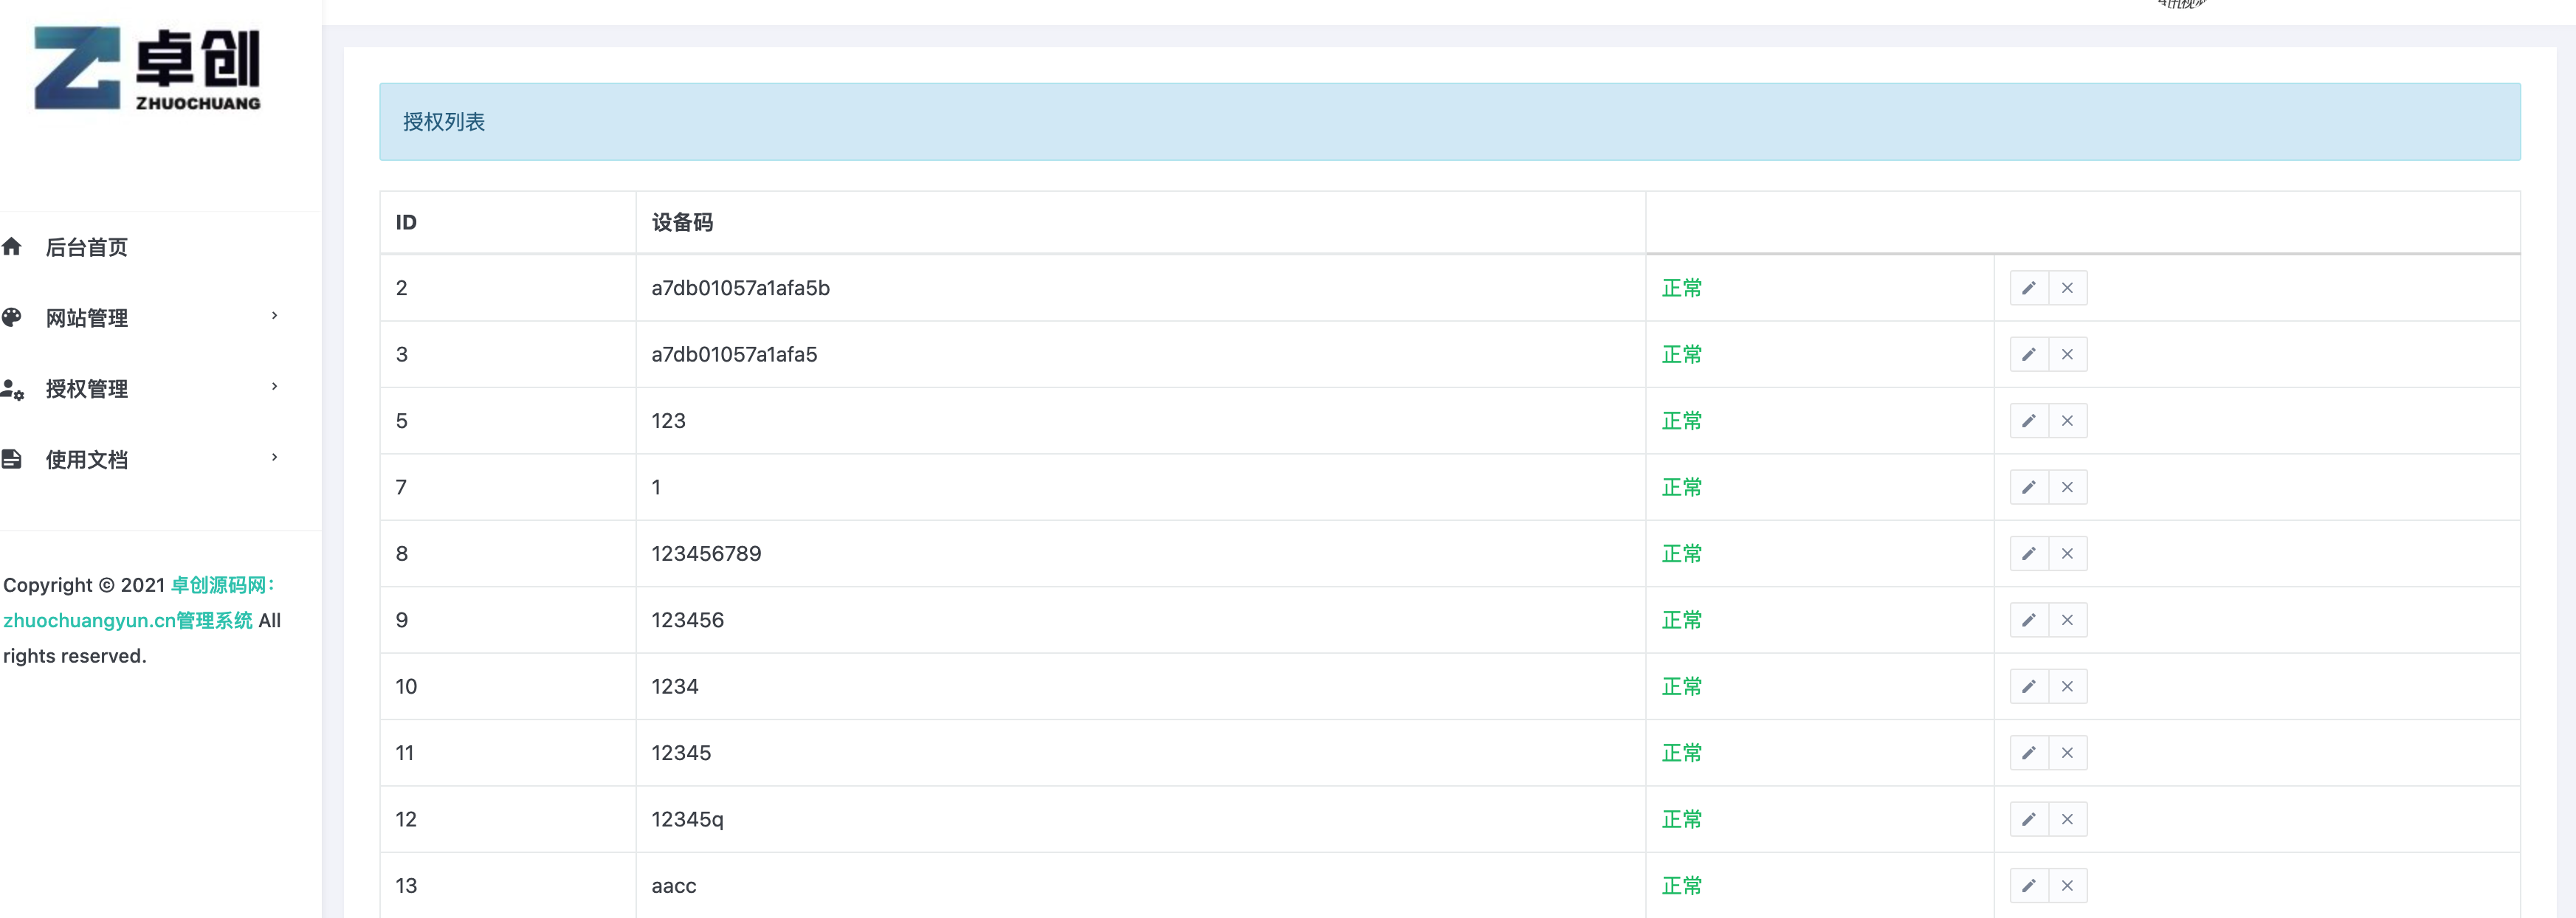Click the 授权列表 panel heading
This screenshot has height=918, width=2576.
click(444, 122)
